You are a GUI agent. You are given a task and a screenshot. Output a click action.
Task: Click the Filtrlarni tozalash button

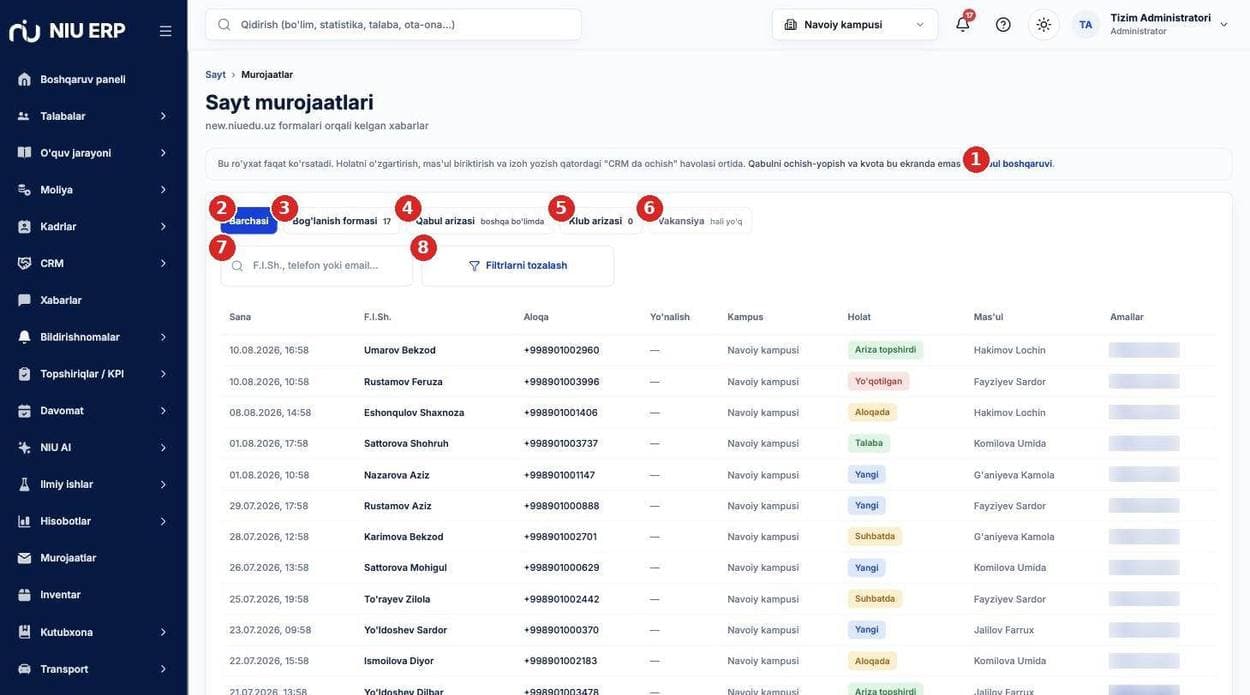tap(518, 266)
